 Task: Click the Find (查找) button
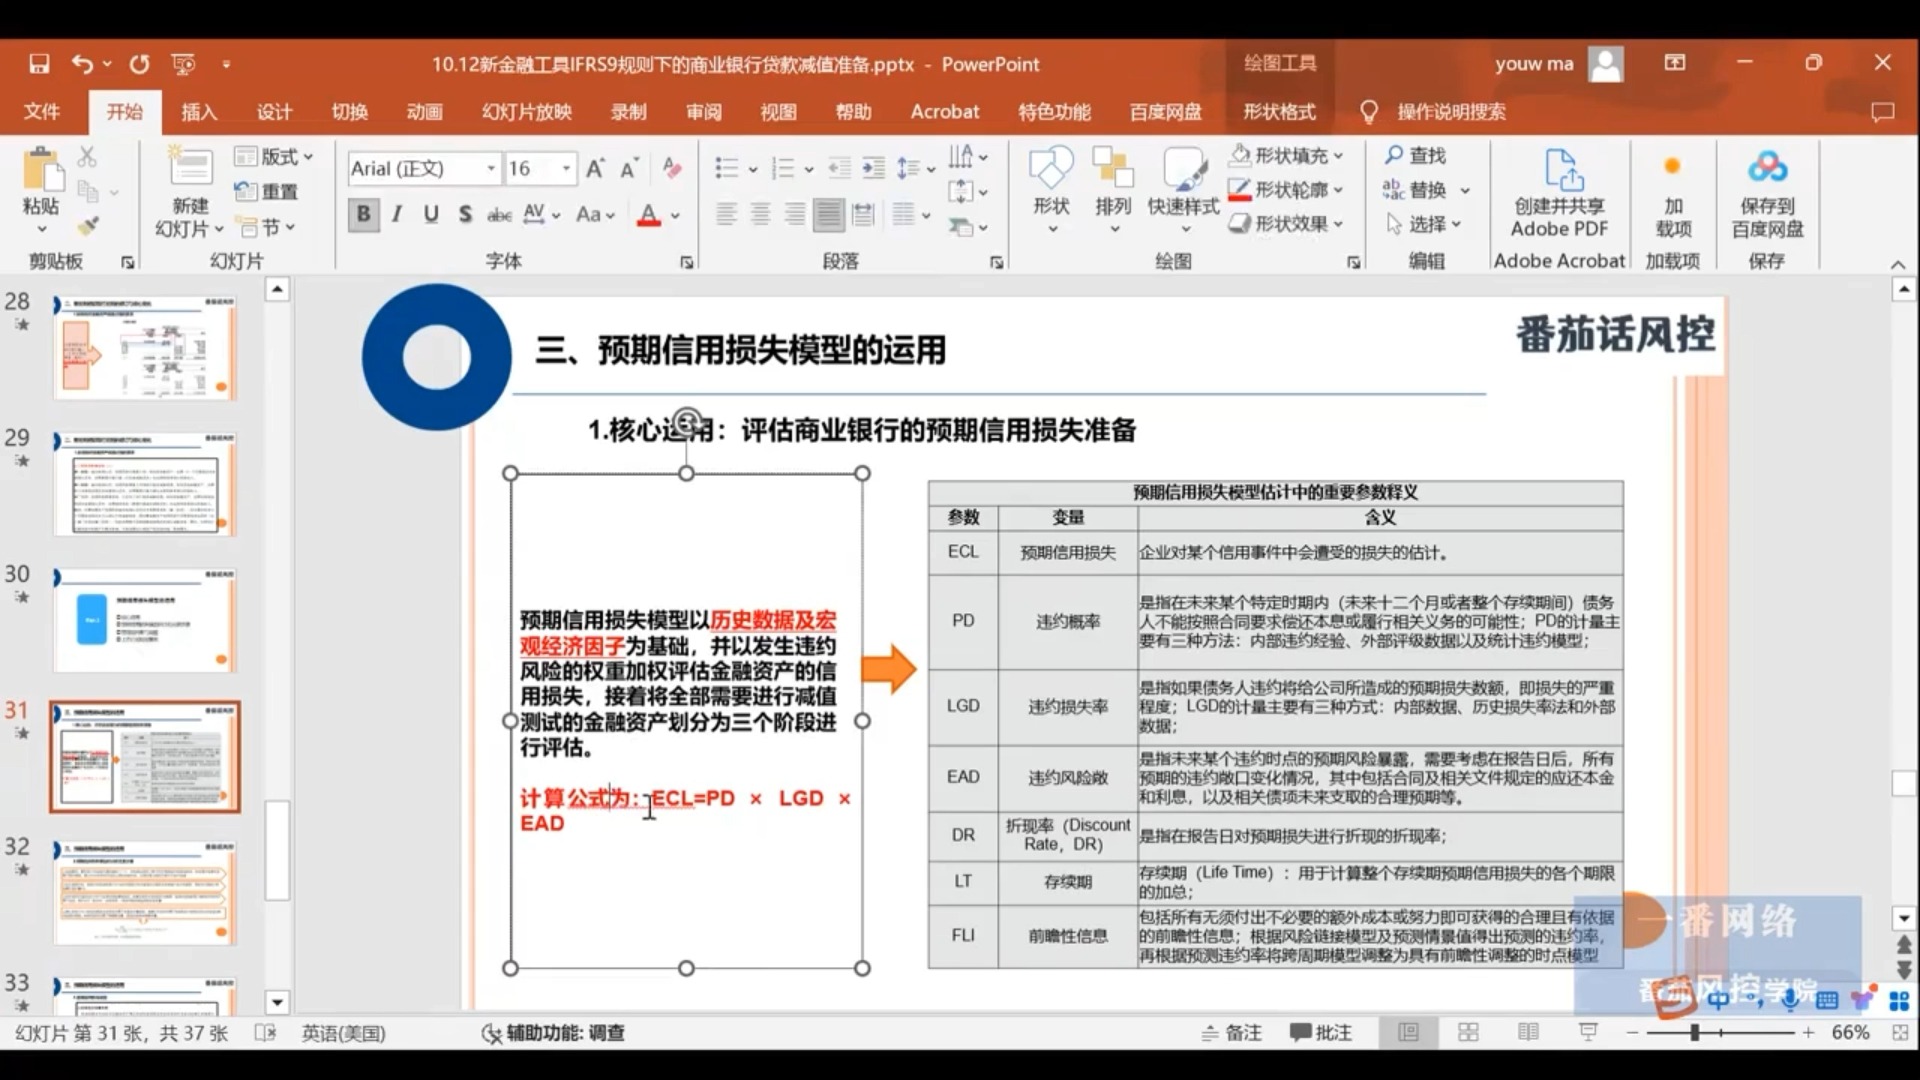[x=1415, y=156]
